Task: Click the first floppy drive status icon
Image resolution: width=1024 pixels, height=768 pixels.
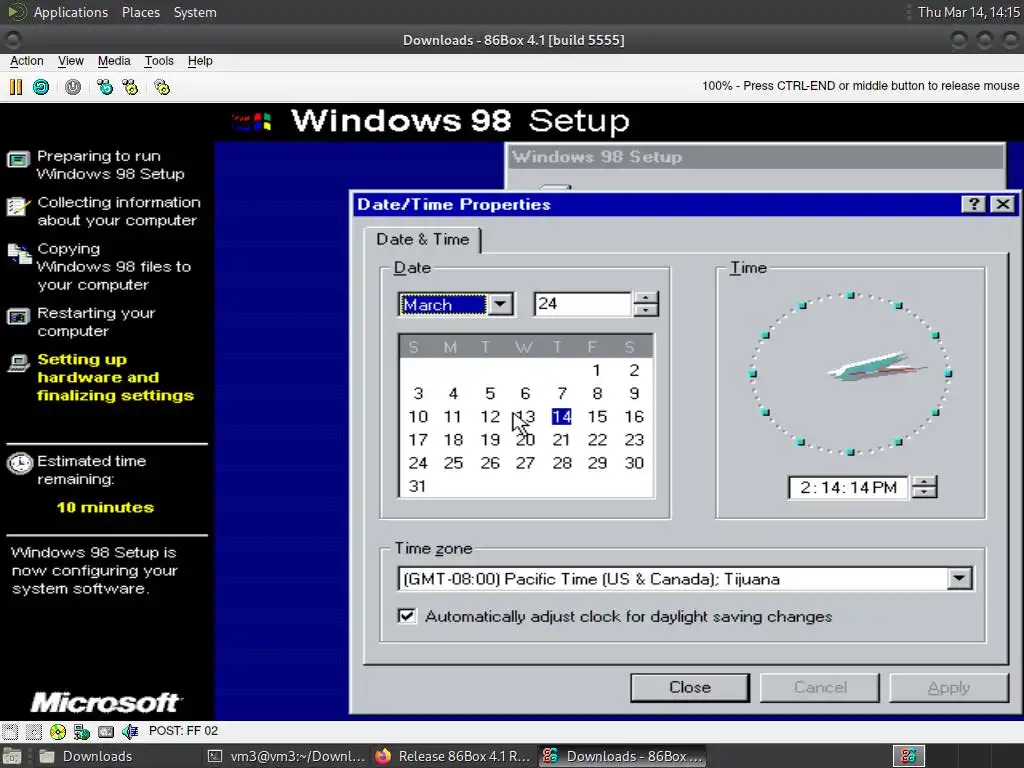Action: click(x=10, y=731)
